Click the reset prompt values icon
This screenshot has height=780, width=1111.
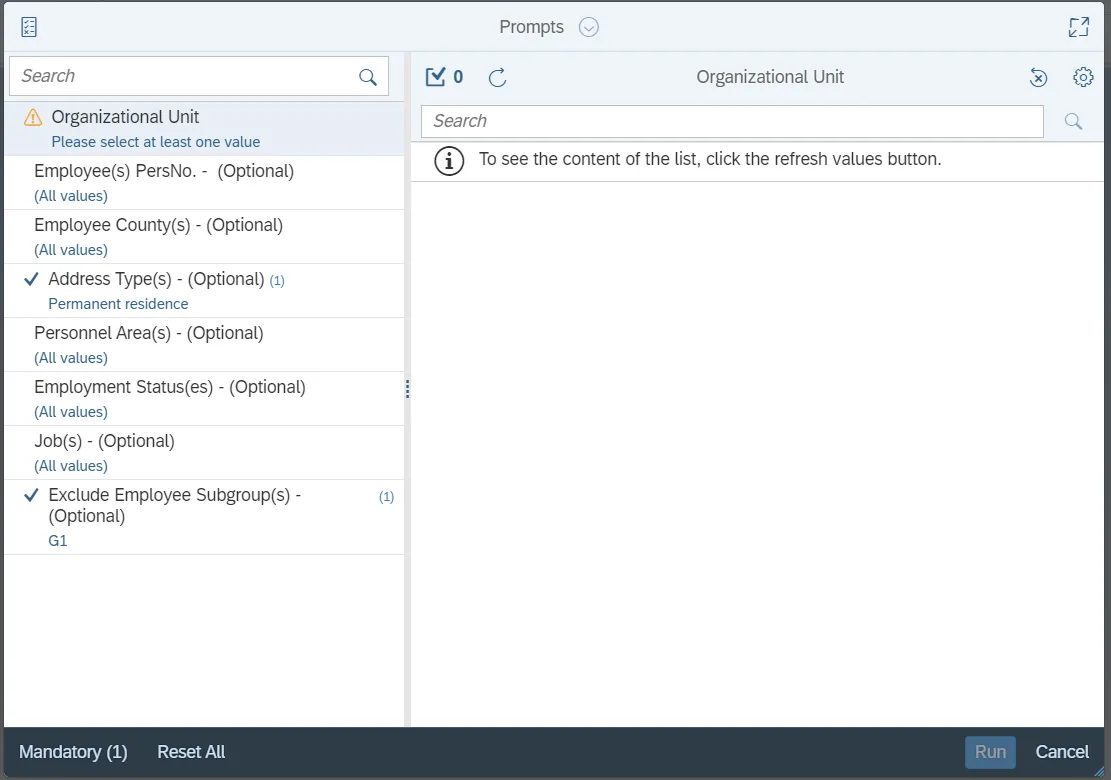pos(1039,77)
